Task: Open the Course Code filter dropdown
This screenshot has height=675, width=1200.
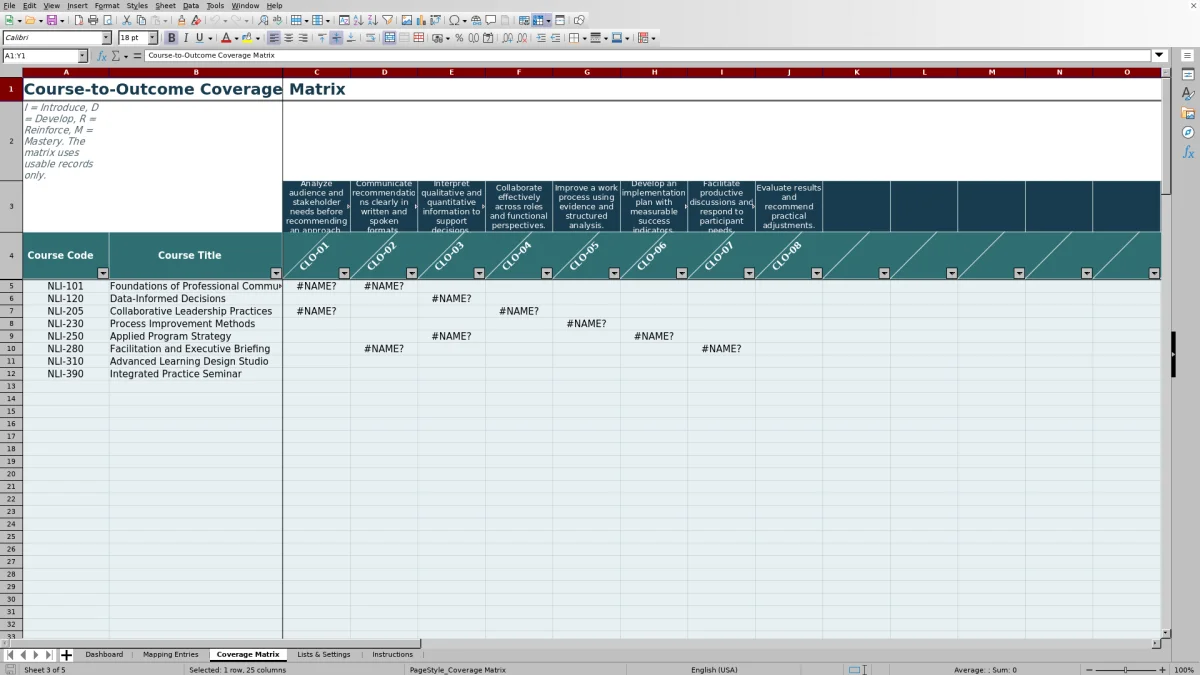Action: tap(102, 273)
